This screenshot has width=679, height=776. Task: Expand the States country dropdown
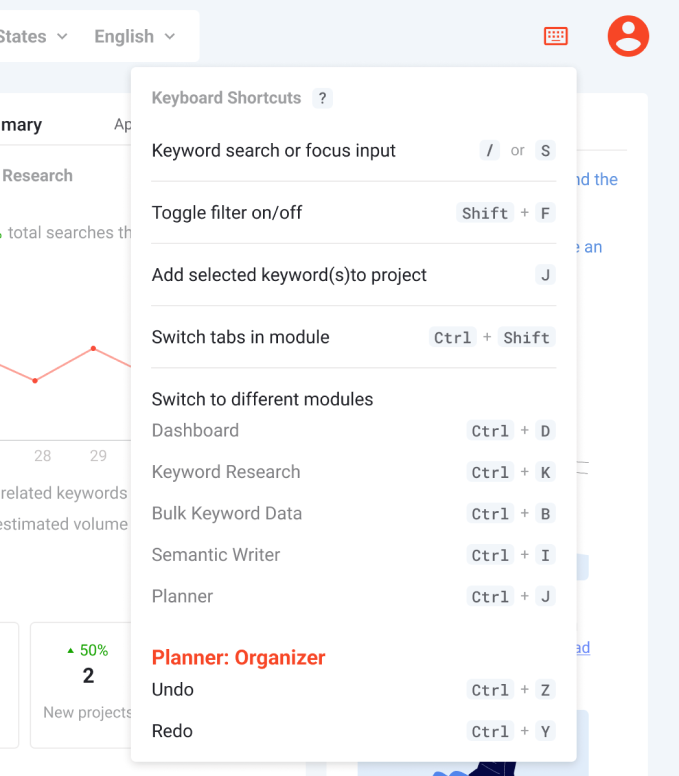(33, 37)
